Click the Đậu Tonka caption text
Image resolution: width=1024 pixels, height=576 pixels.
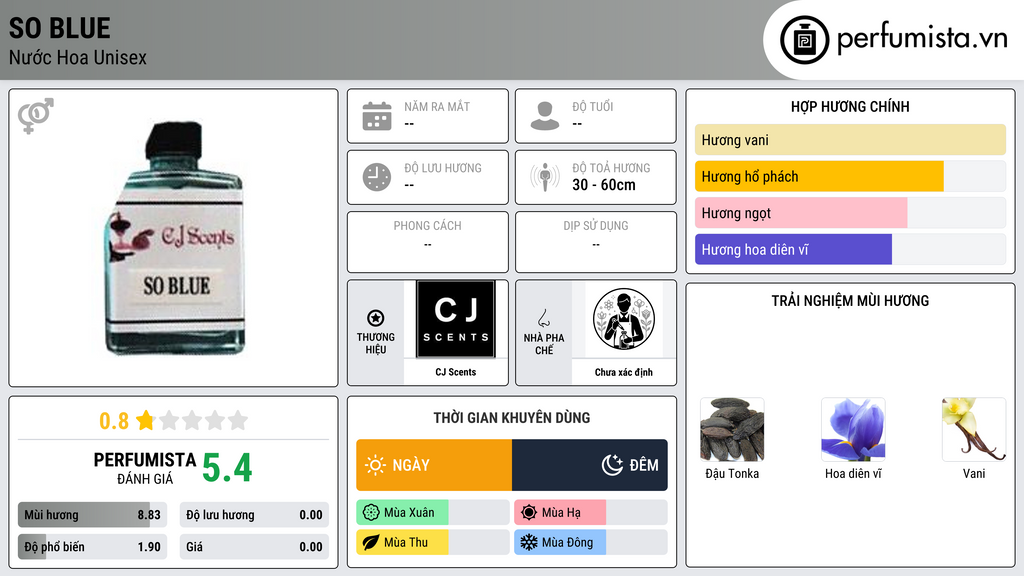click(x=732, y=473)
